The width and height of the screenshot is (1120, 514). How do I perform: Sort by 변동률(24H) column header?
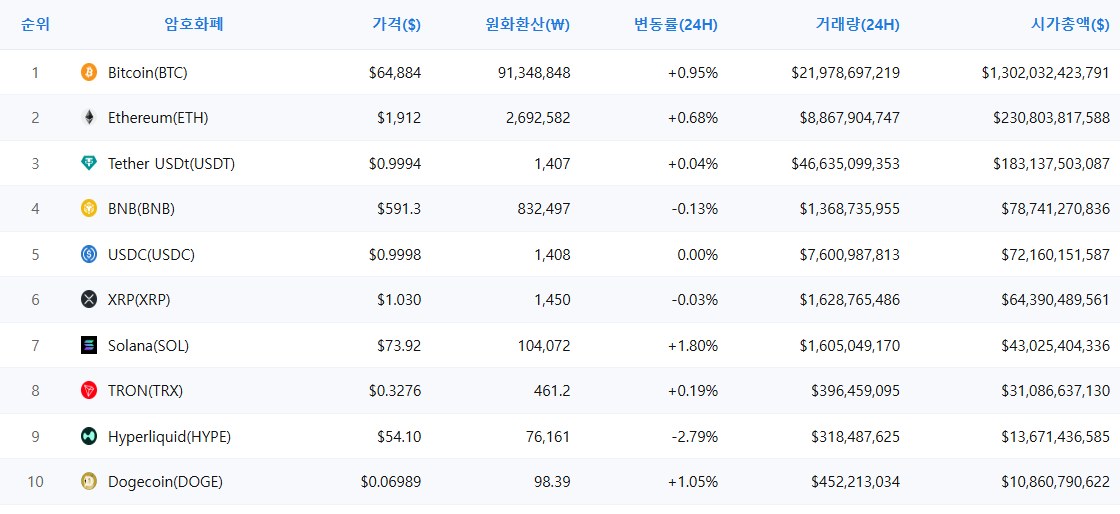pos(676,24)
